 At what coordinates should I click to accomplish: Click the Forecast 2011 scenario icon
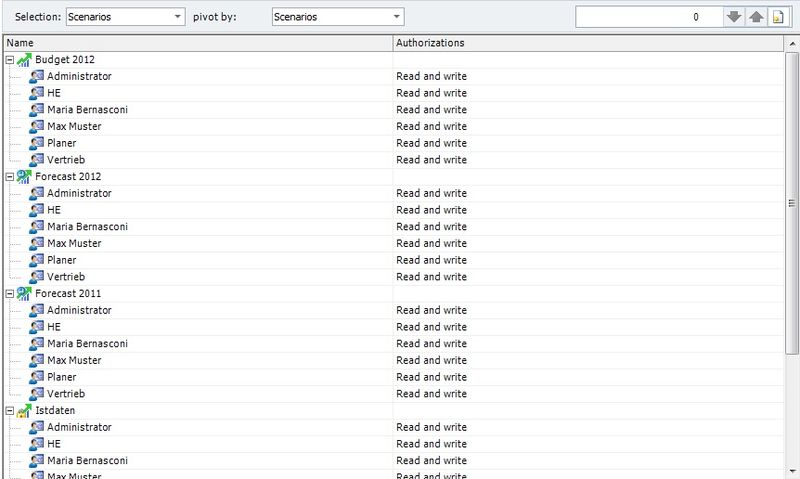click(x=23, y=293)
